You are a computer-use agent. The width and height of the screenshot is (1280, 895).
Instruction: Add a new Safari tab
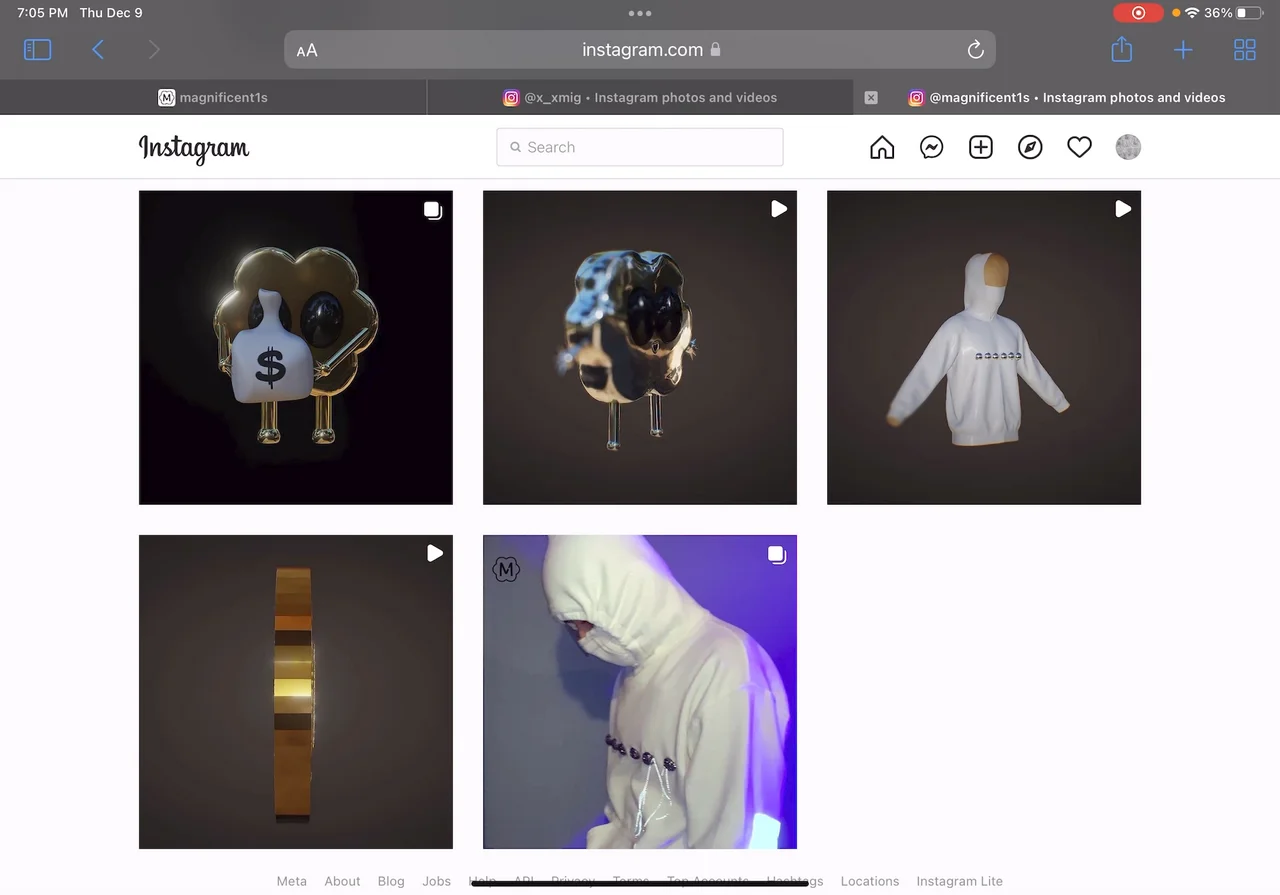(1183, 50)
